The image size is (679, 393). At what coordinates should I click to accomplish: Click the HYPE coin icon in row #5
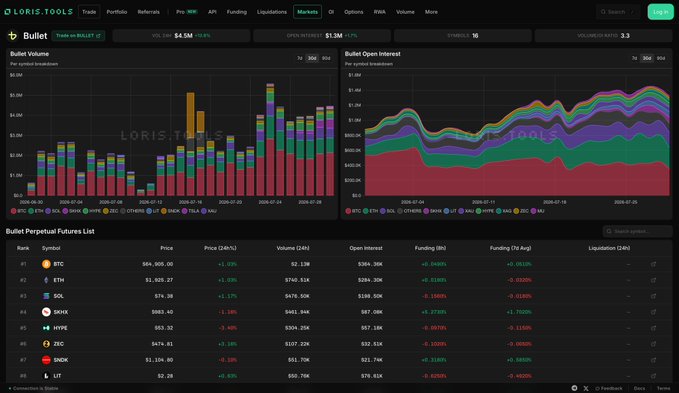pos(46,328)
